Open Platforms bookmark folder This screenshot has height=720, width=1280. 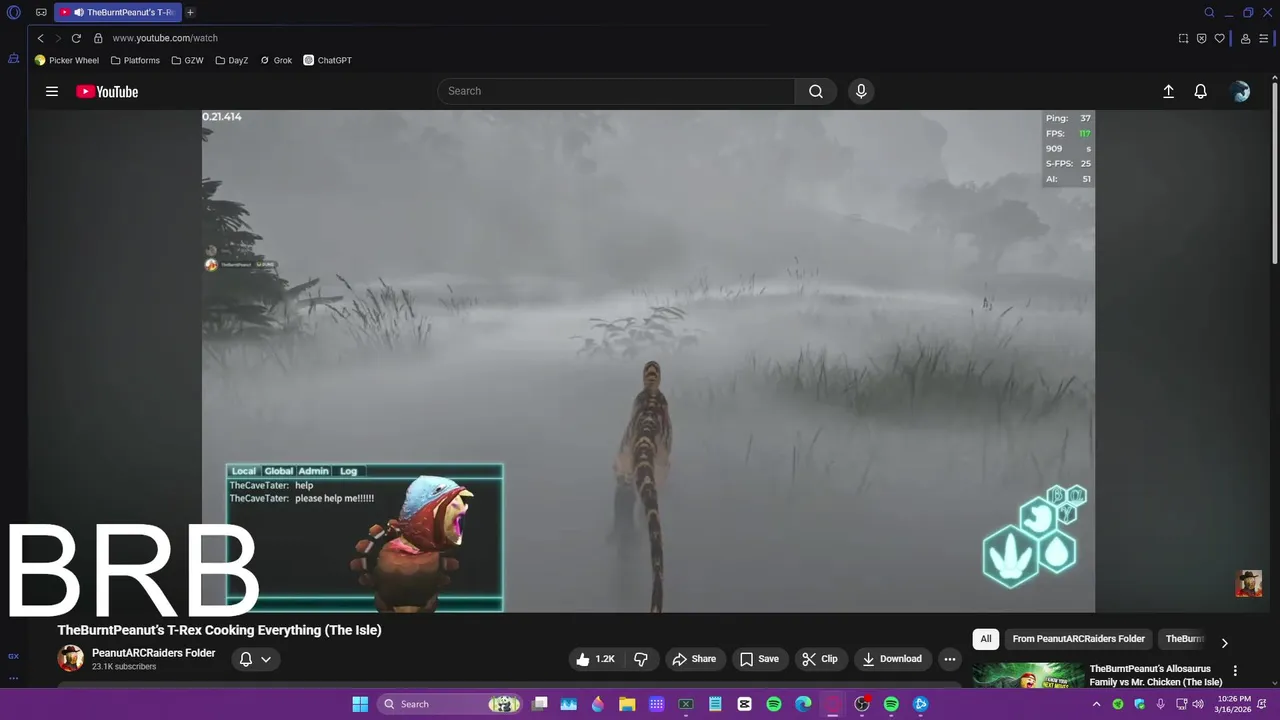click(135, 60)
